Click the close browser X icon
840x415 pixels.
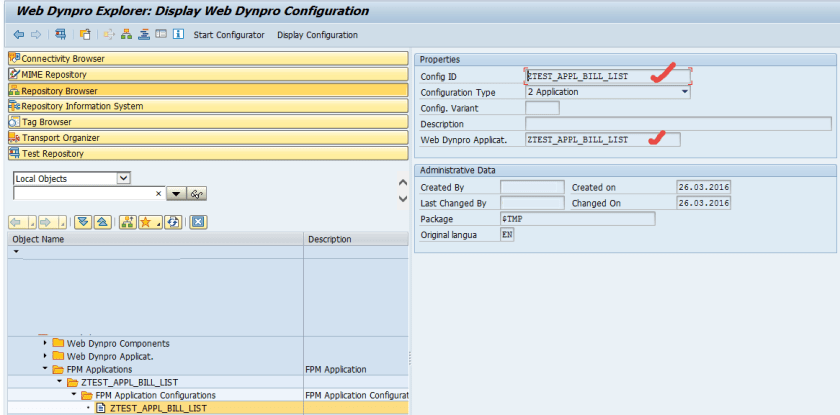(x=198, y=221)
